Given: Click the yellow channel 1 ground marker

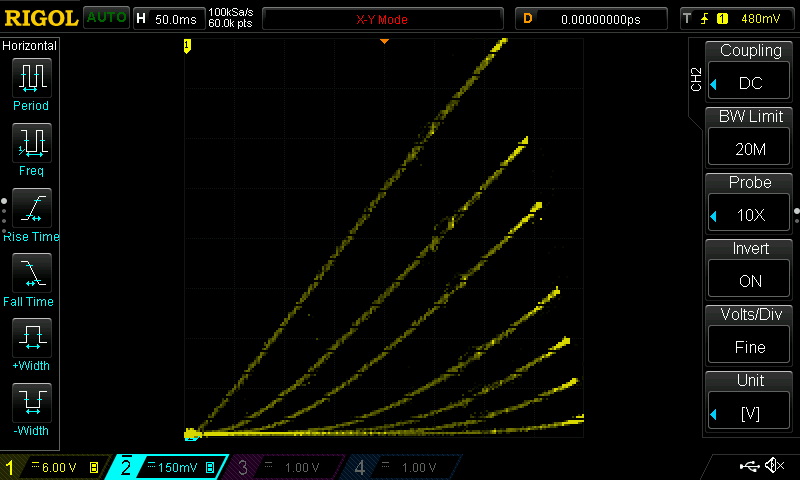Looking at the screenshot, I should [x=187, y=46].
